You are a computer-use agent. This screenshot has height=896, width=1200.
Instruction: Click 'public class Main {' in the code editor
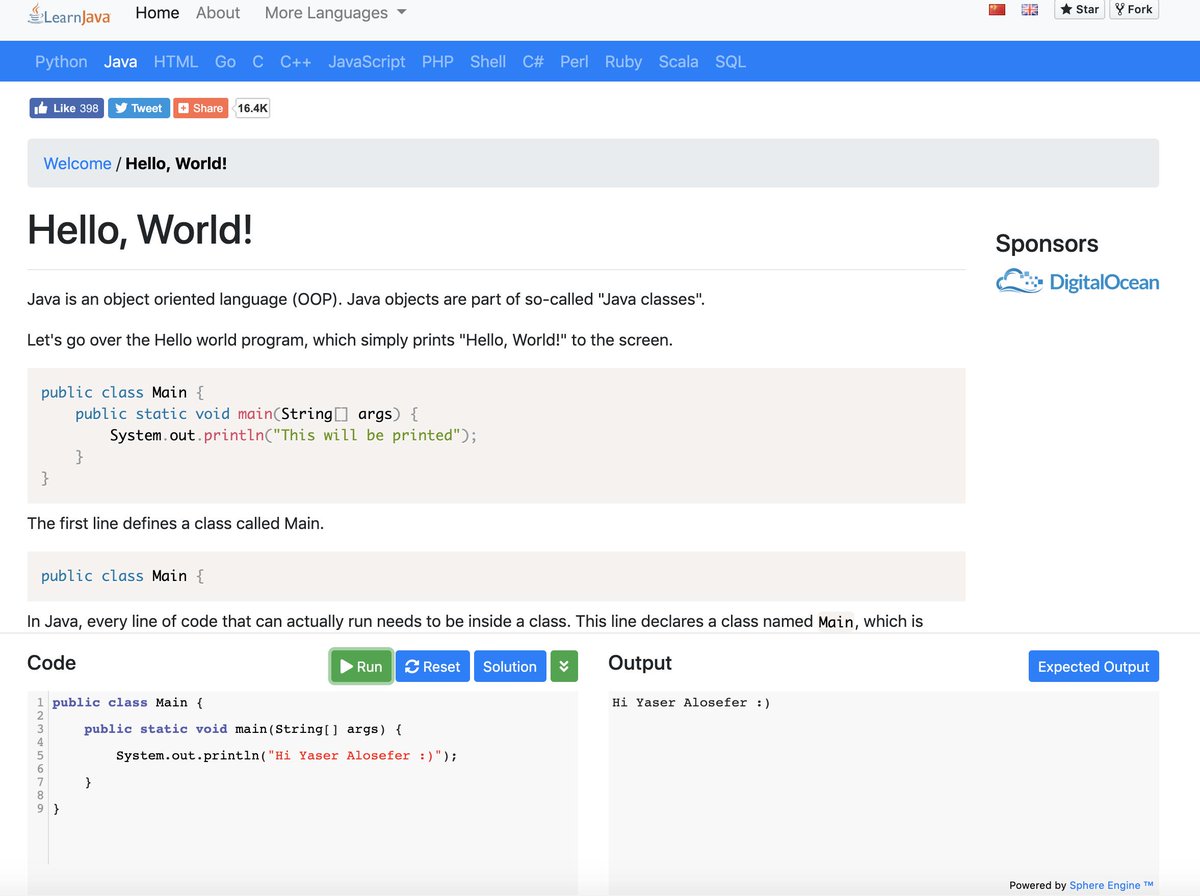pos(127,702)
